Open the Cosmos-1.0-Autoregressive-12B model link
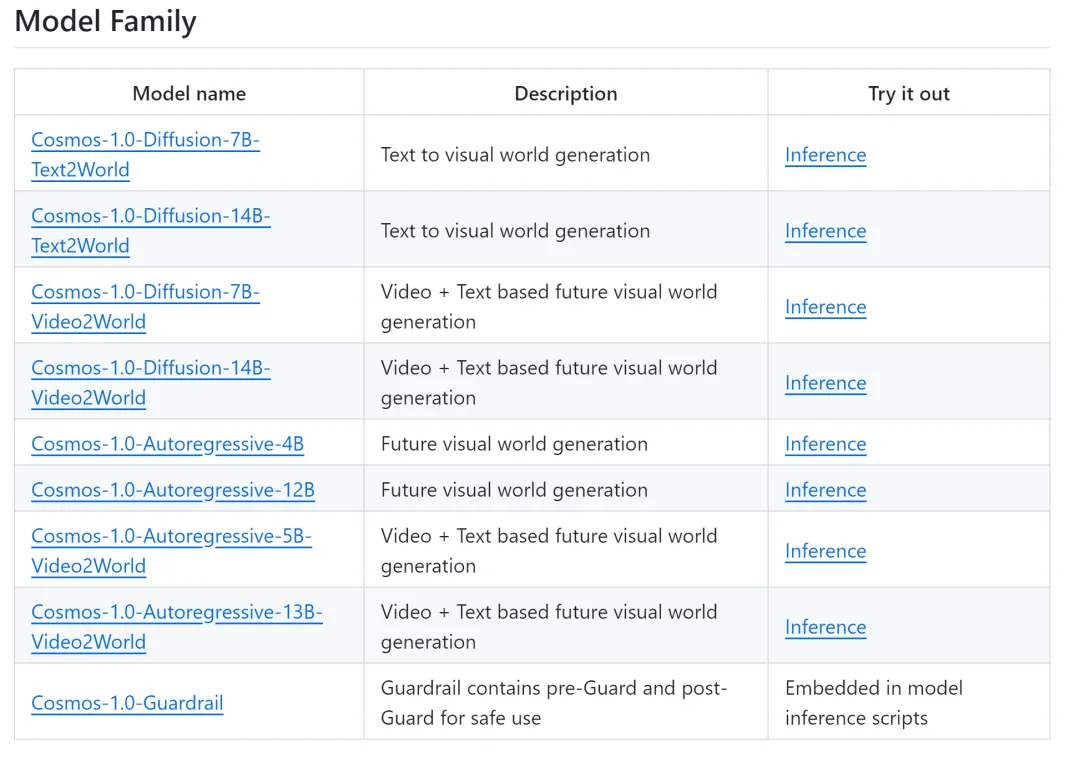Screen dimensions: 1080x758 (173, 490)
